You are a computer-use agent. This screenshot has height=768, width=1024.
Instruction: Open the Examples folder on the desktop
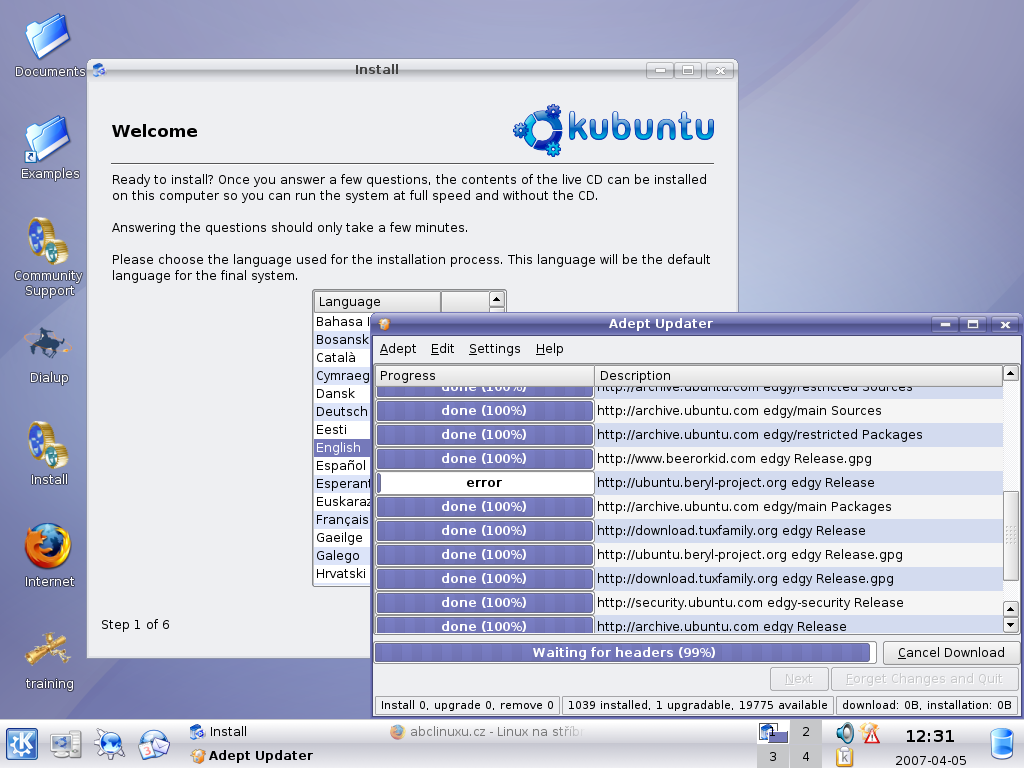[50, 148]
